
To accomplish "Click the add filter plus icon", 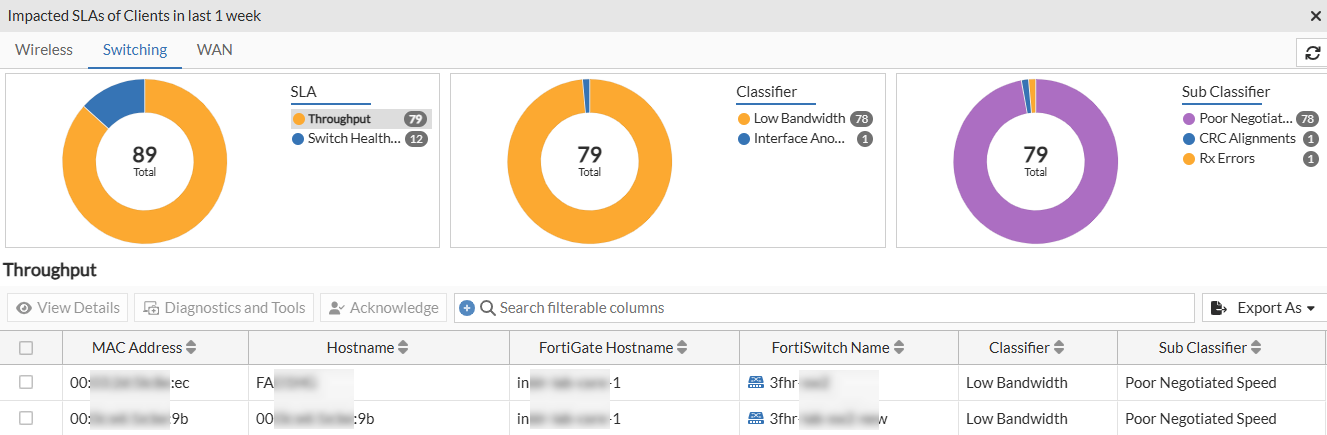I will click(467, 308).
